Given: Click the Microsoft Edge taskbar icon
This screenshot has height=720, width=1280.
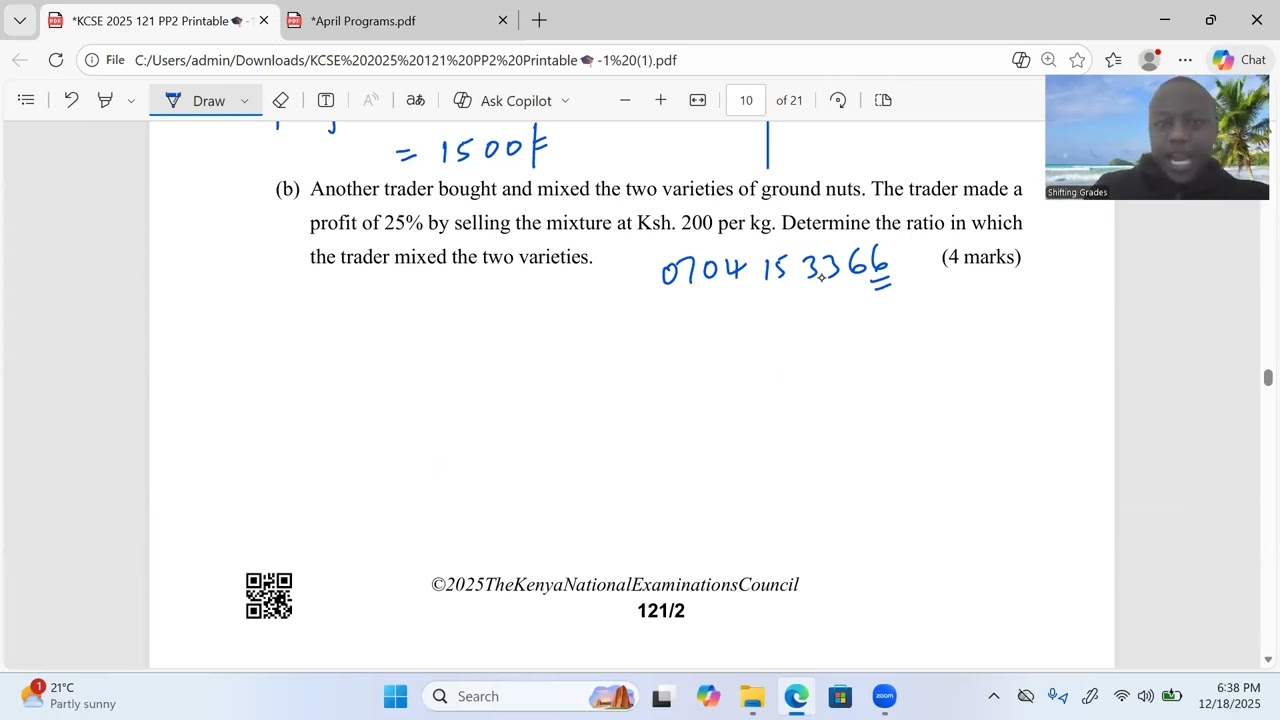Looking at the screenshot, I should click(x=797, y=696).
